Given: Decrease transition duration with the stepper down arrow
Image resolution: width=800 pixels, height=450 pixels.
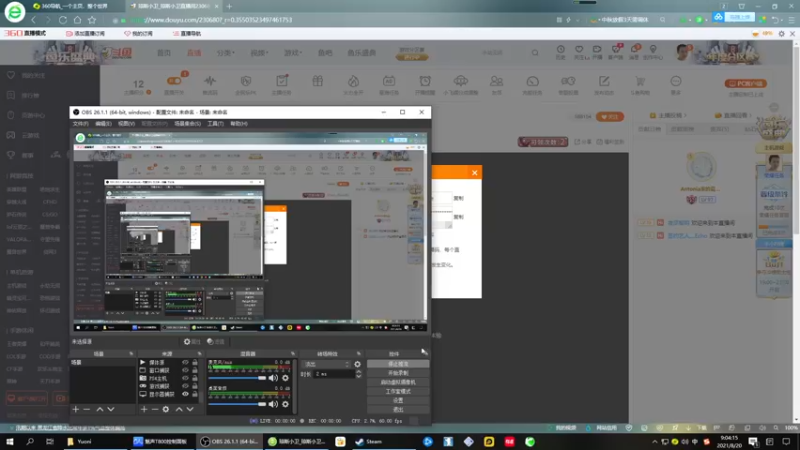Looking at the screenshot, I should tap(359, 376).
